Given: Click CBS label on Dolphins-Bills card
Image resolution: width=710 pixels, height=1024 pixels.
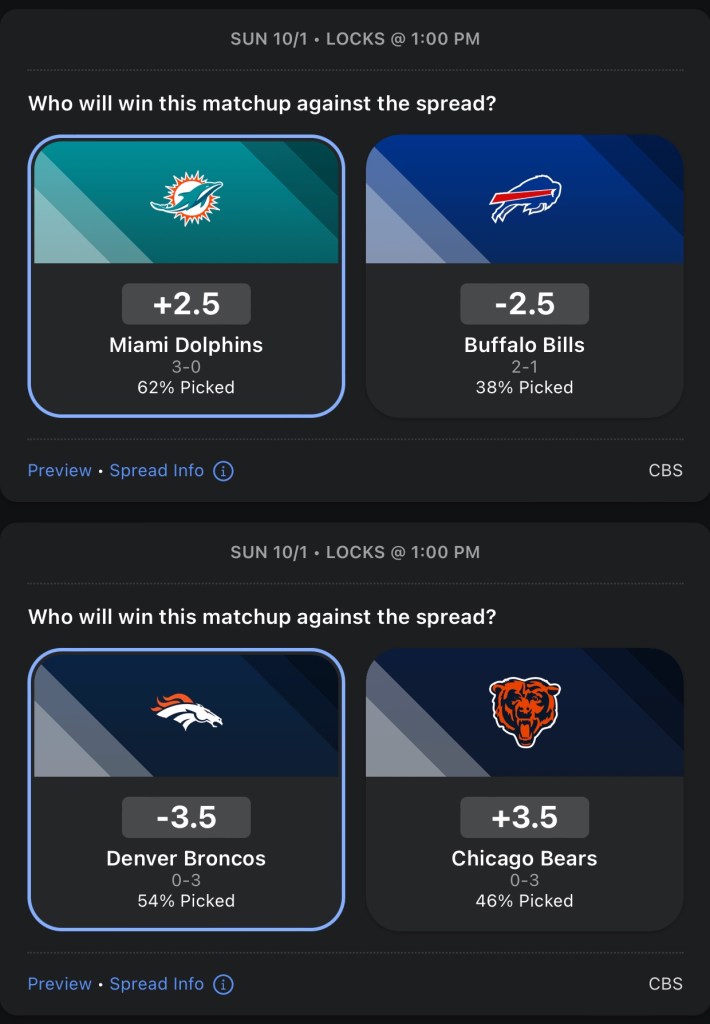Looking at the screenshot, I should pos(665,471).
